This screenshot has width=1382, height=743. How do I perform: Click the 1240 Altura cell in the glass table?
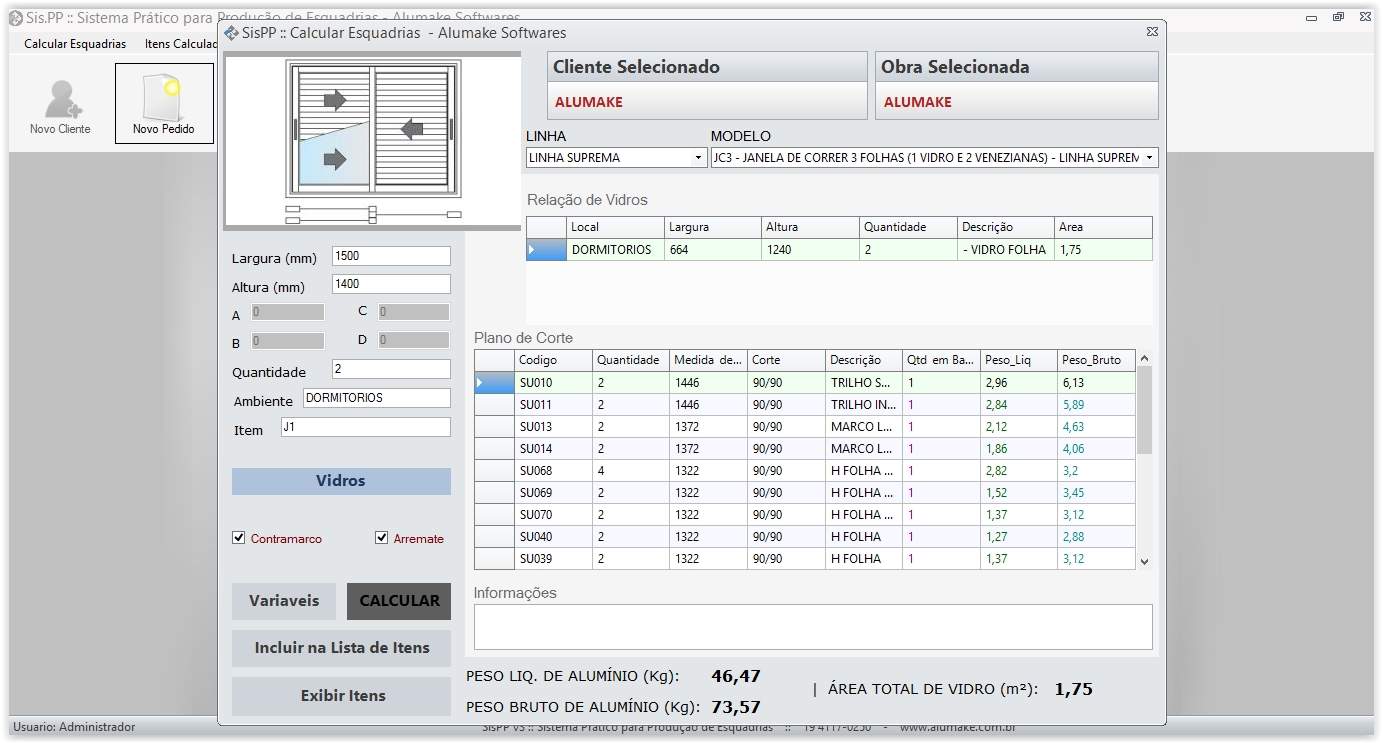pyautogui.click(x=809, y=250)
